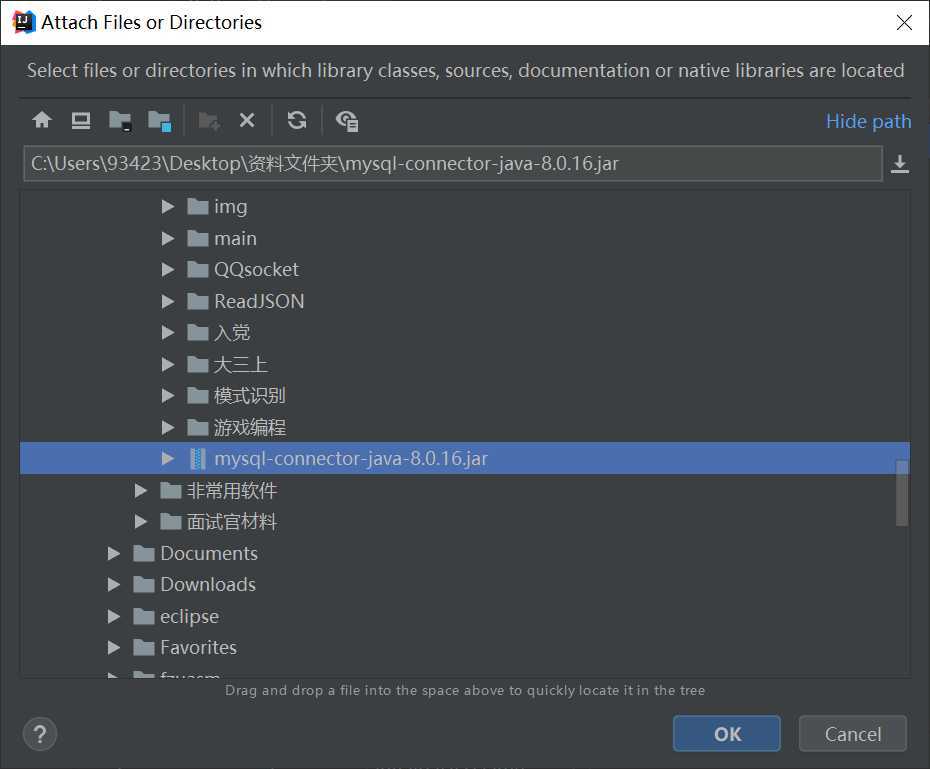Go to the Project directory icon
This screenshot has height=769, width=930.
point(120,121)
